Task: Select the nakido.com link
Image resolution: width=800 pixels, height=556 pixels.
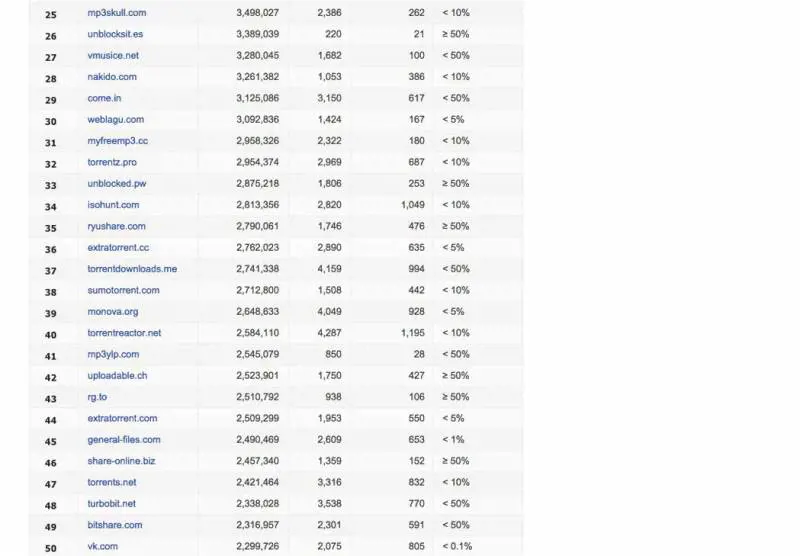Action: point(112,77)
